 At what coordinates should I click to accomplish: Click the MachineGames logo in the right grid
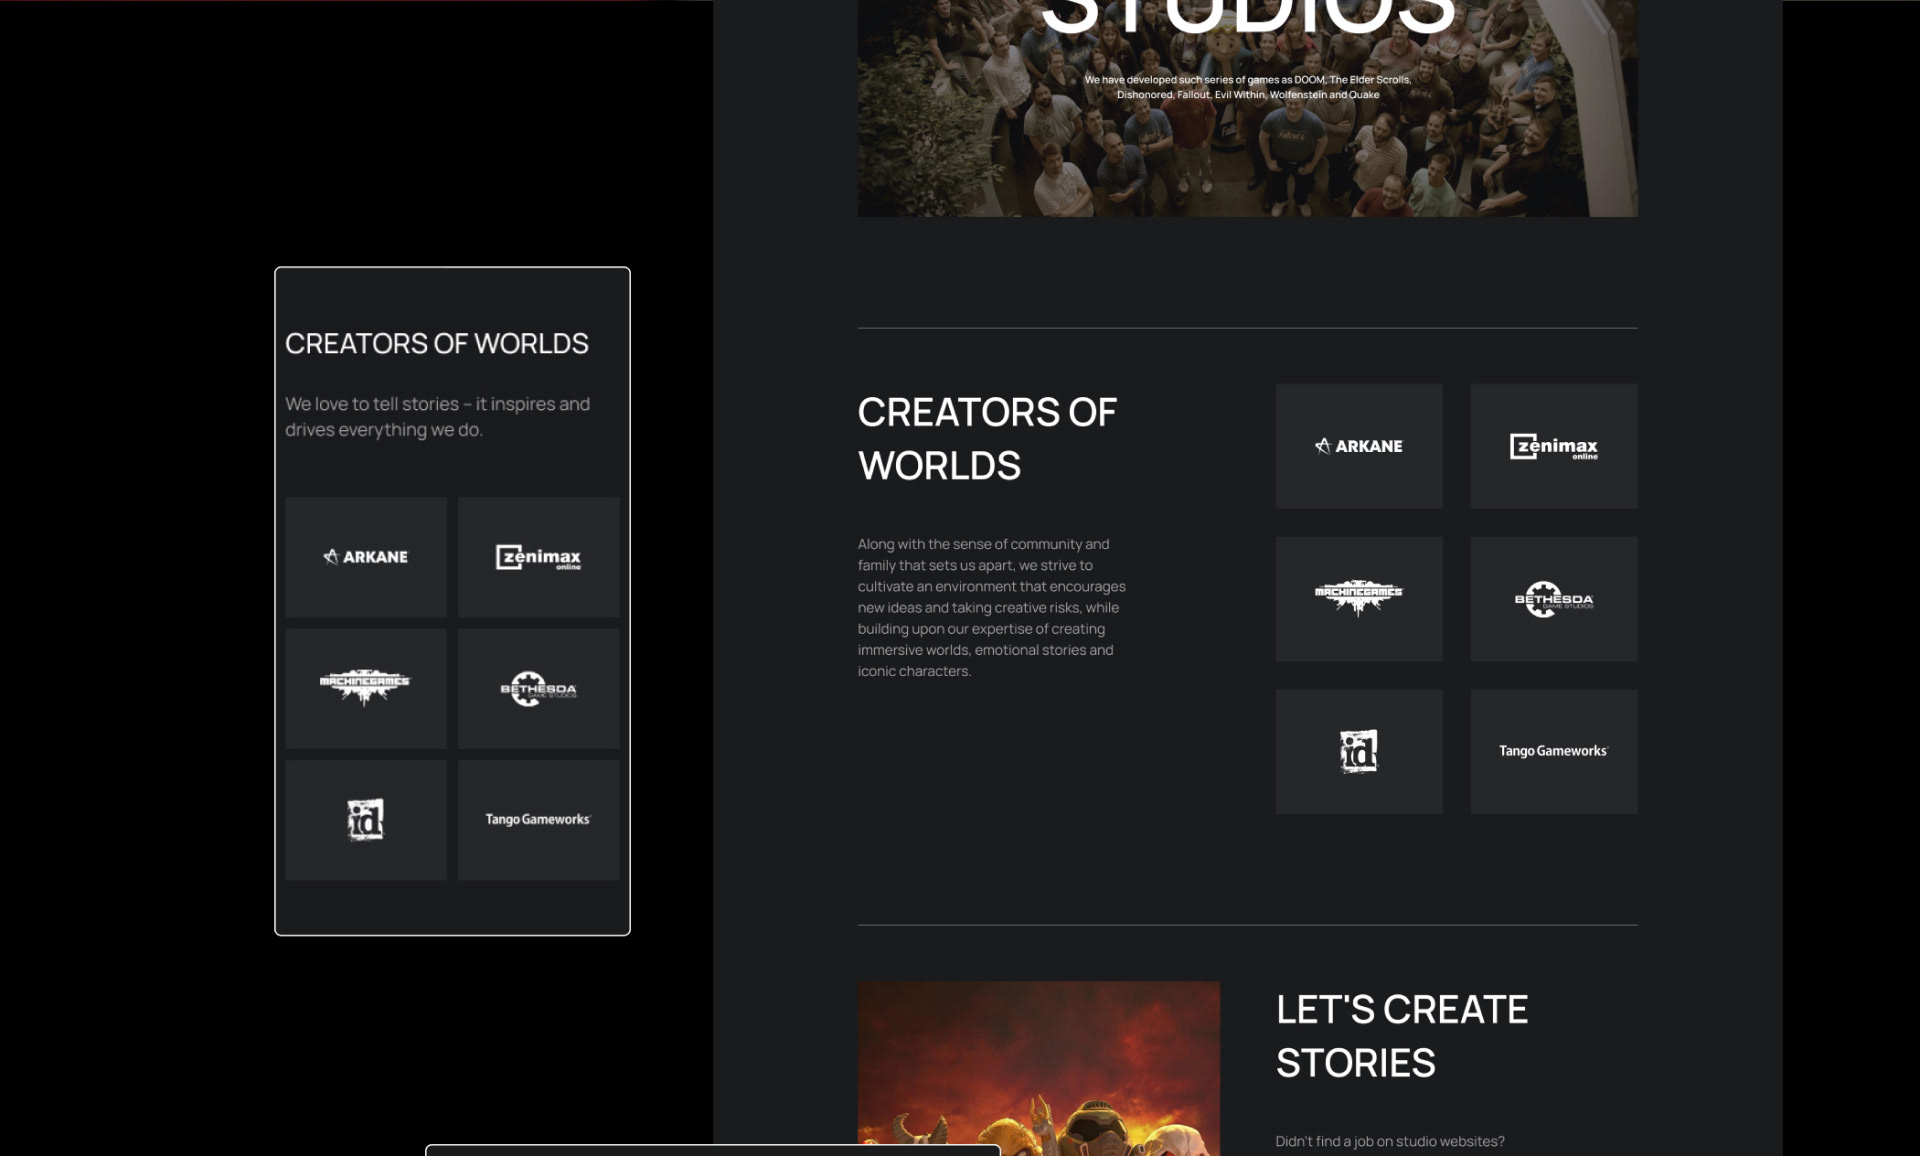pos(1358,598)
